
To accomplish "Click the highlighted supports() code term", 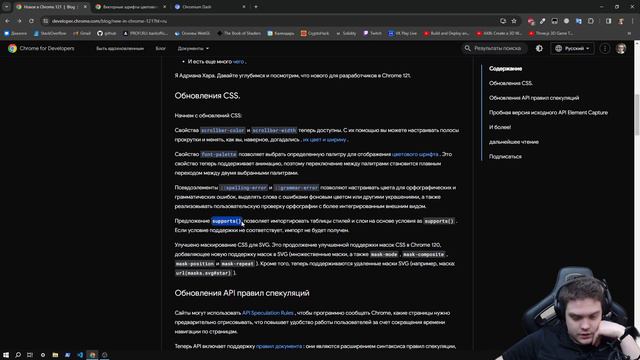I will pos(227,221).
